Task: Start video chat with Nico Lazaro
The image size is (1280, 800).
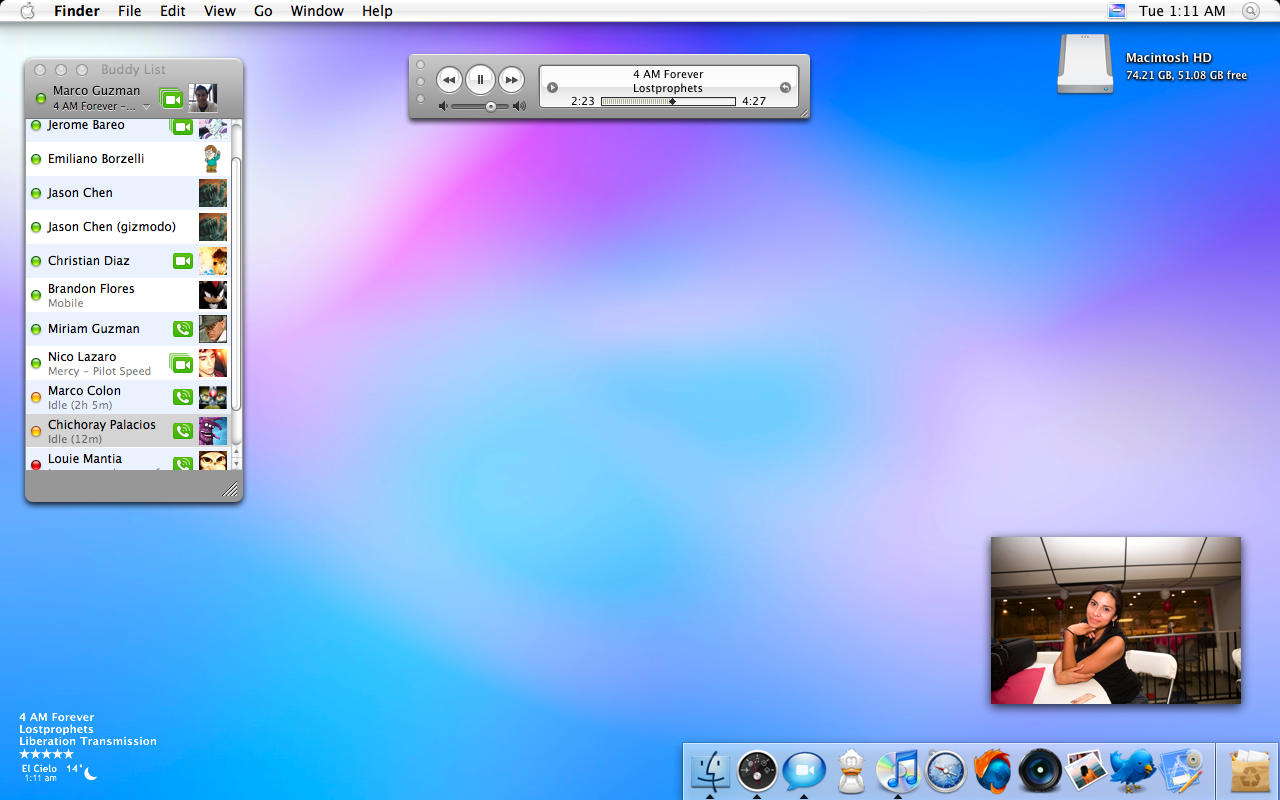Action: point(182,363)
